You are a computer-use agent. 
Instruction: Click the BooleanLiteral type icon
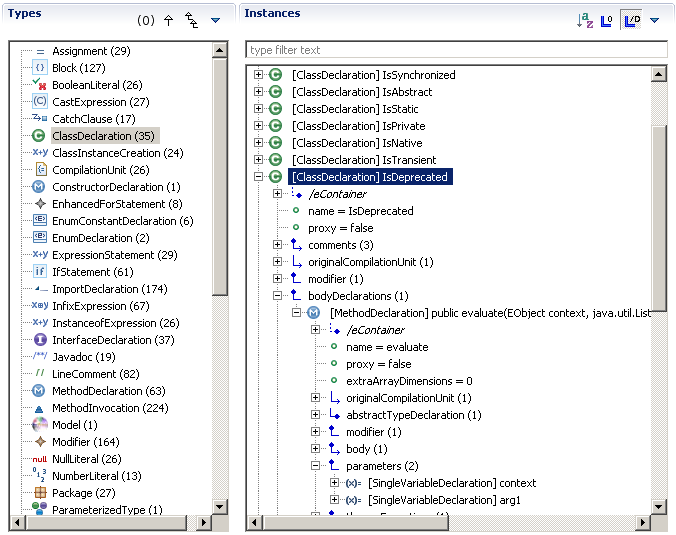pyautogui.click(x=40, y=84)
